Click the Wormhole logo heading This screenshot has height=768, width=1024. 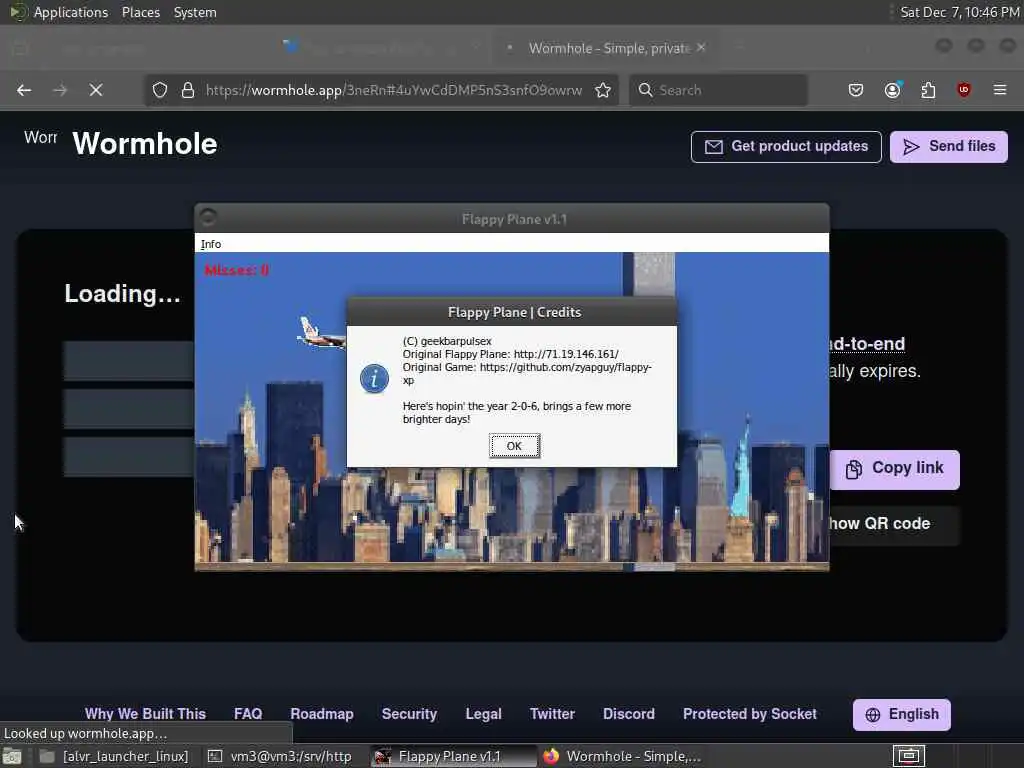coord(144,144)
